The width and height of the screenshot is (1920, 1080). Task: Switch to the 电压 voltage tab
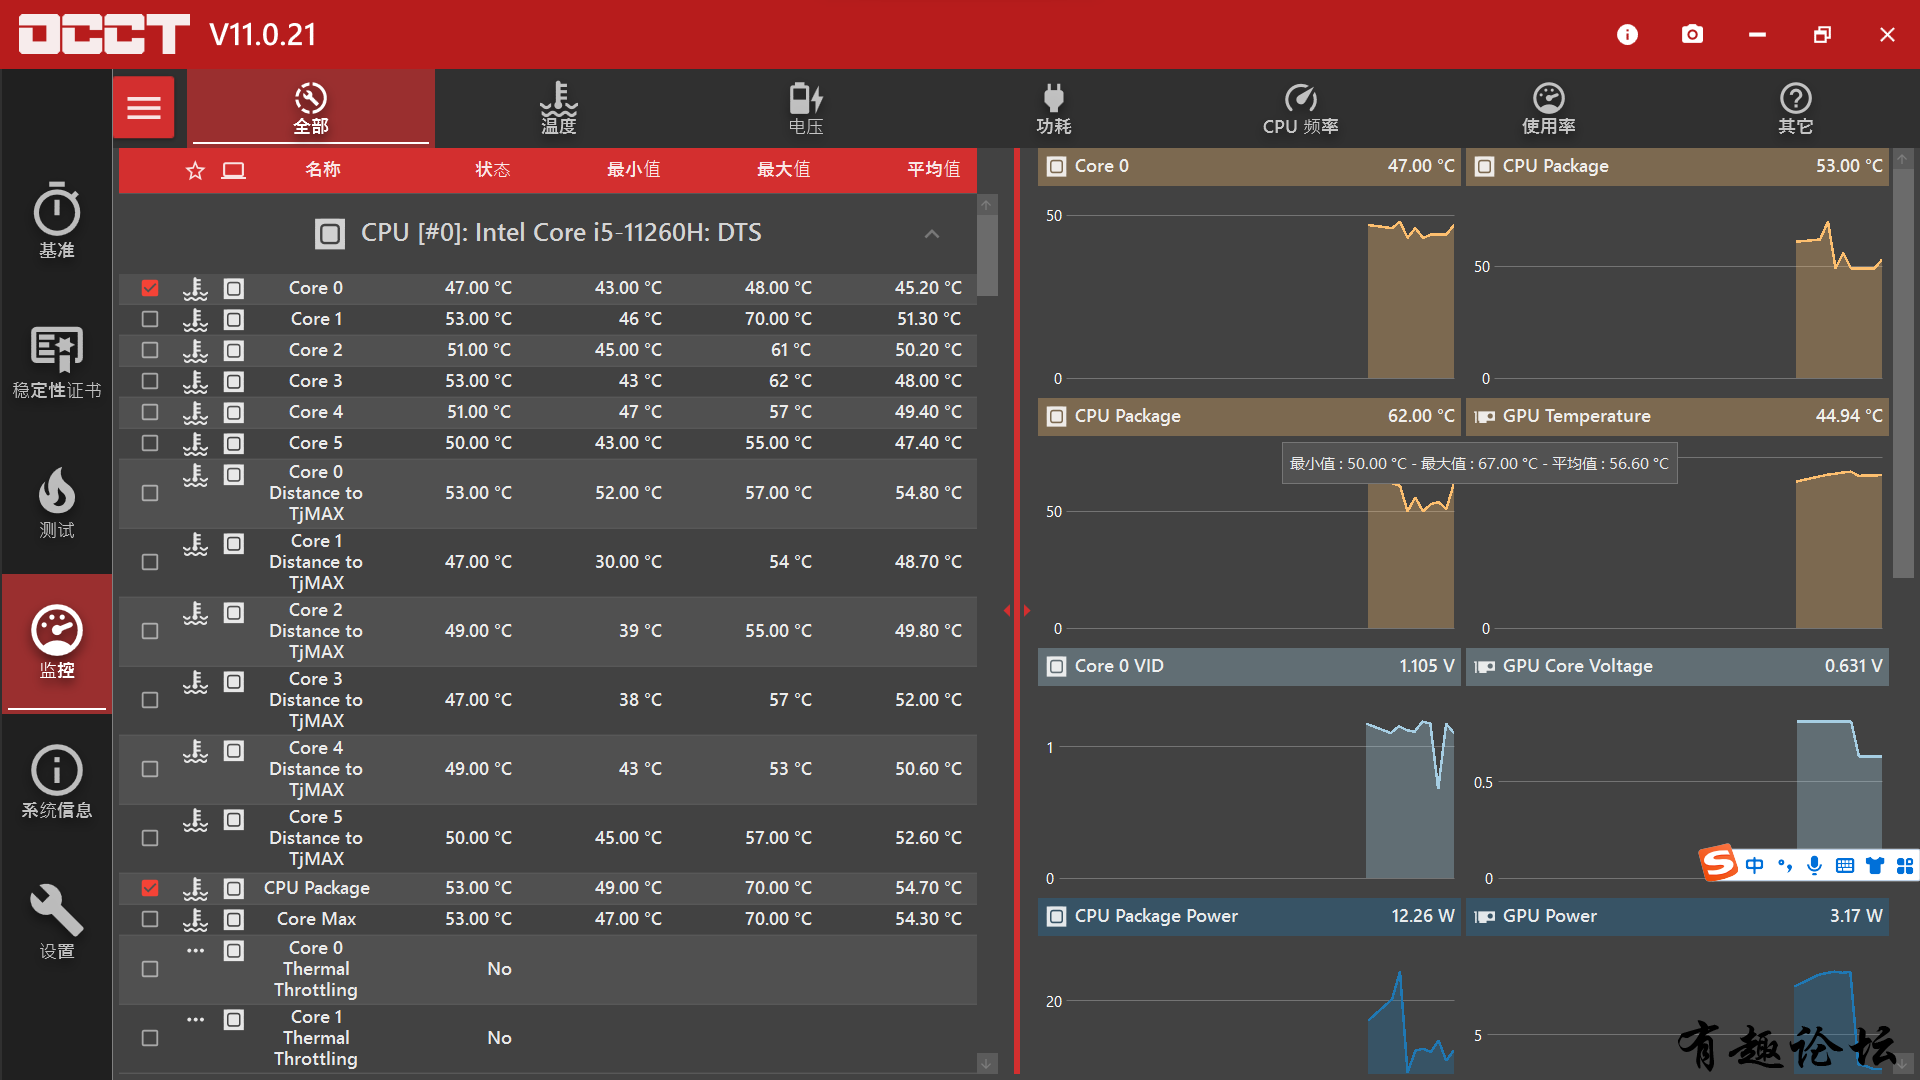click(806, 108)
